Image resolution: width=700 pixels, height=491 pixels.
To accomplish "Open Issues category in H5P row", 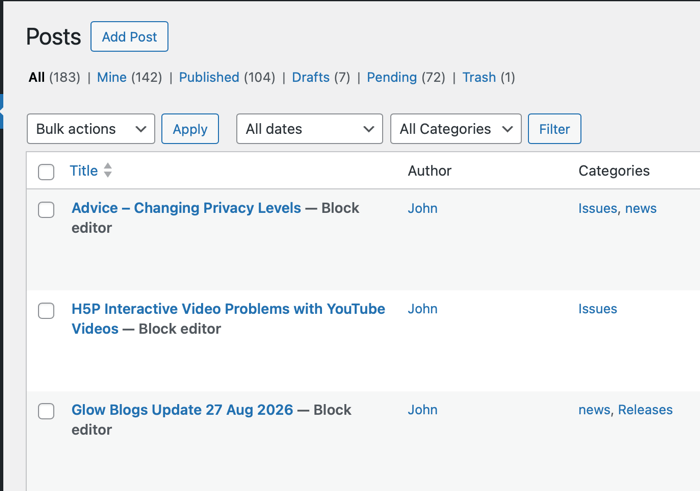I will 597,309.
